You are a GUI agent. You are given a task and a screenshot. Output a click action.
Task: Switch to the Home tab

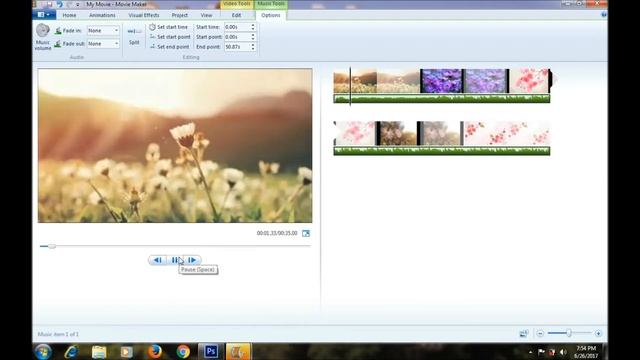click(69, 15)
